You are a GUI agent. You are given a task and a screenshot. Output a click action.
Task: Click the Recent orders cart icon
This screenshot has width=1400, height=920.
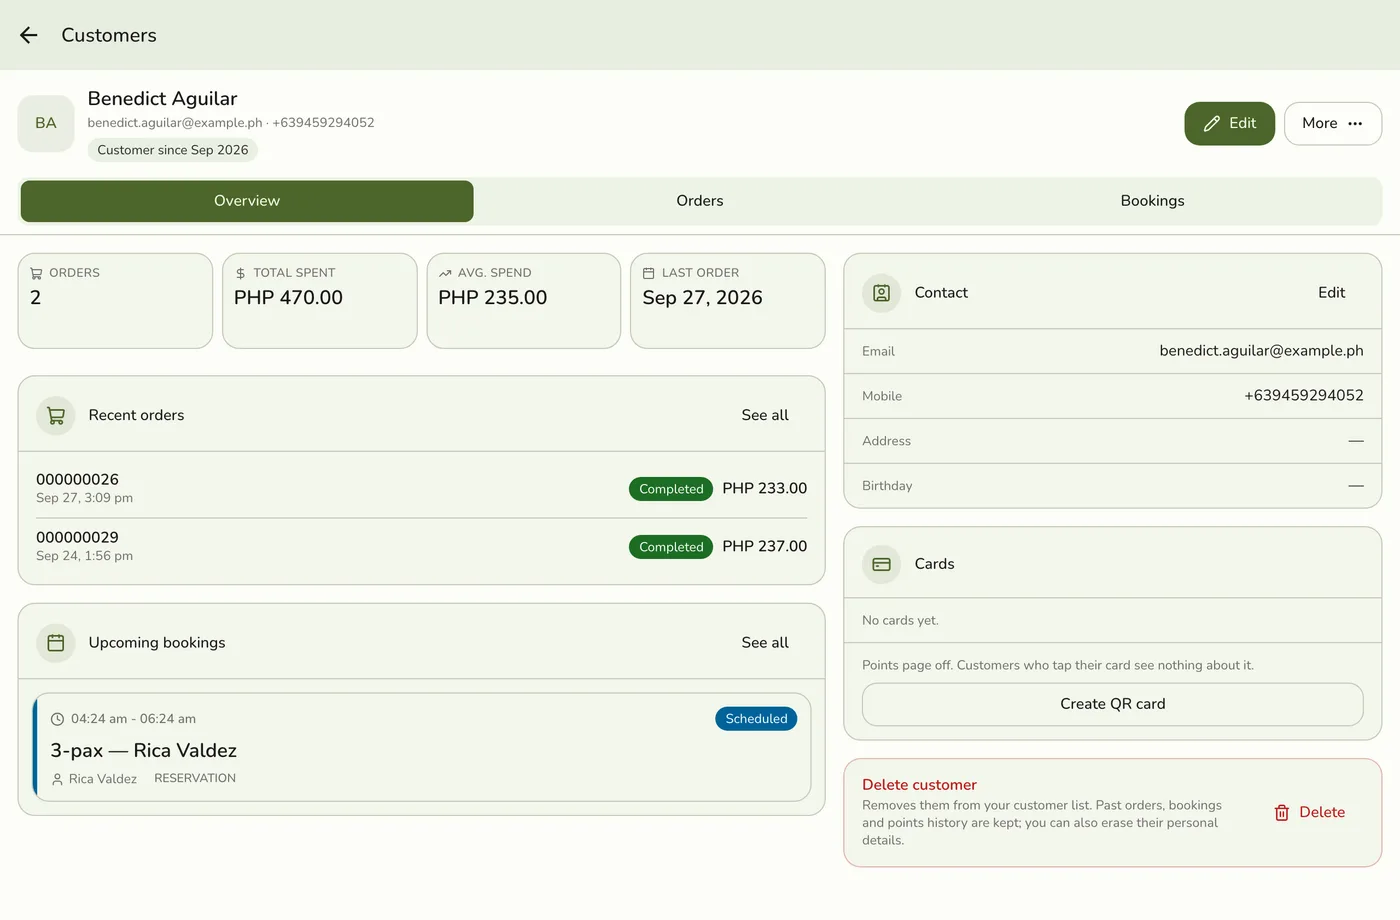point(56,415)
